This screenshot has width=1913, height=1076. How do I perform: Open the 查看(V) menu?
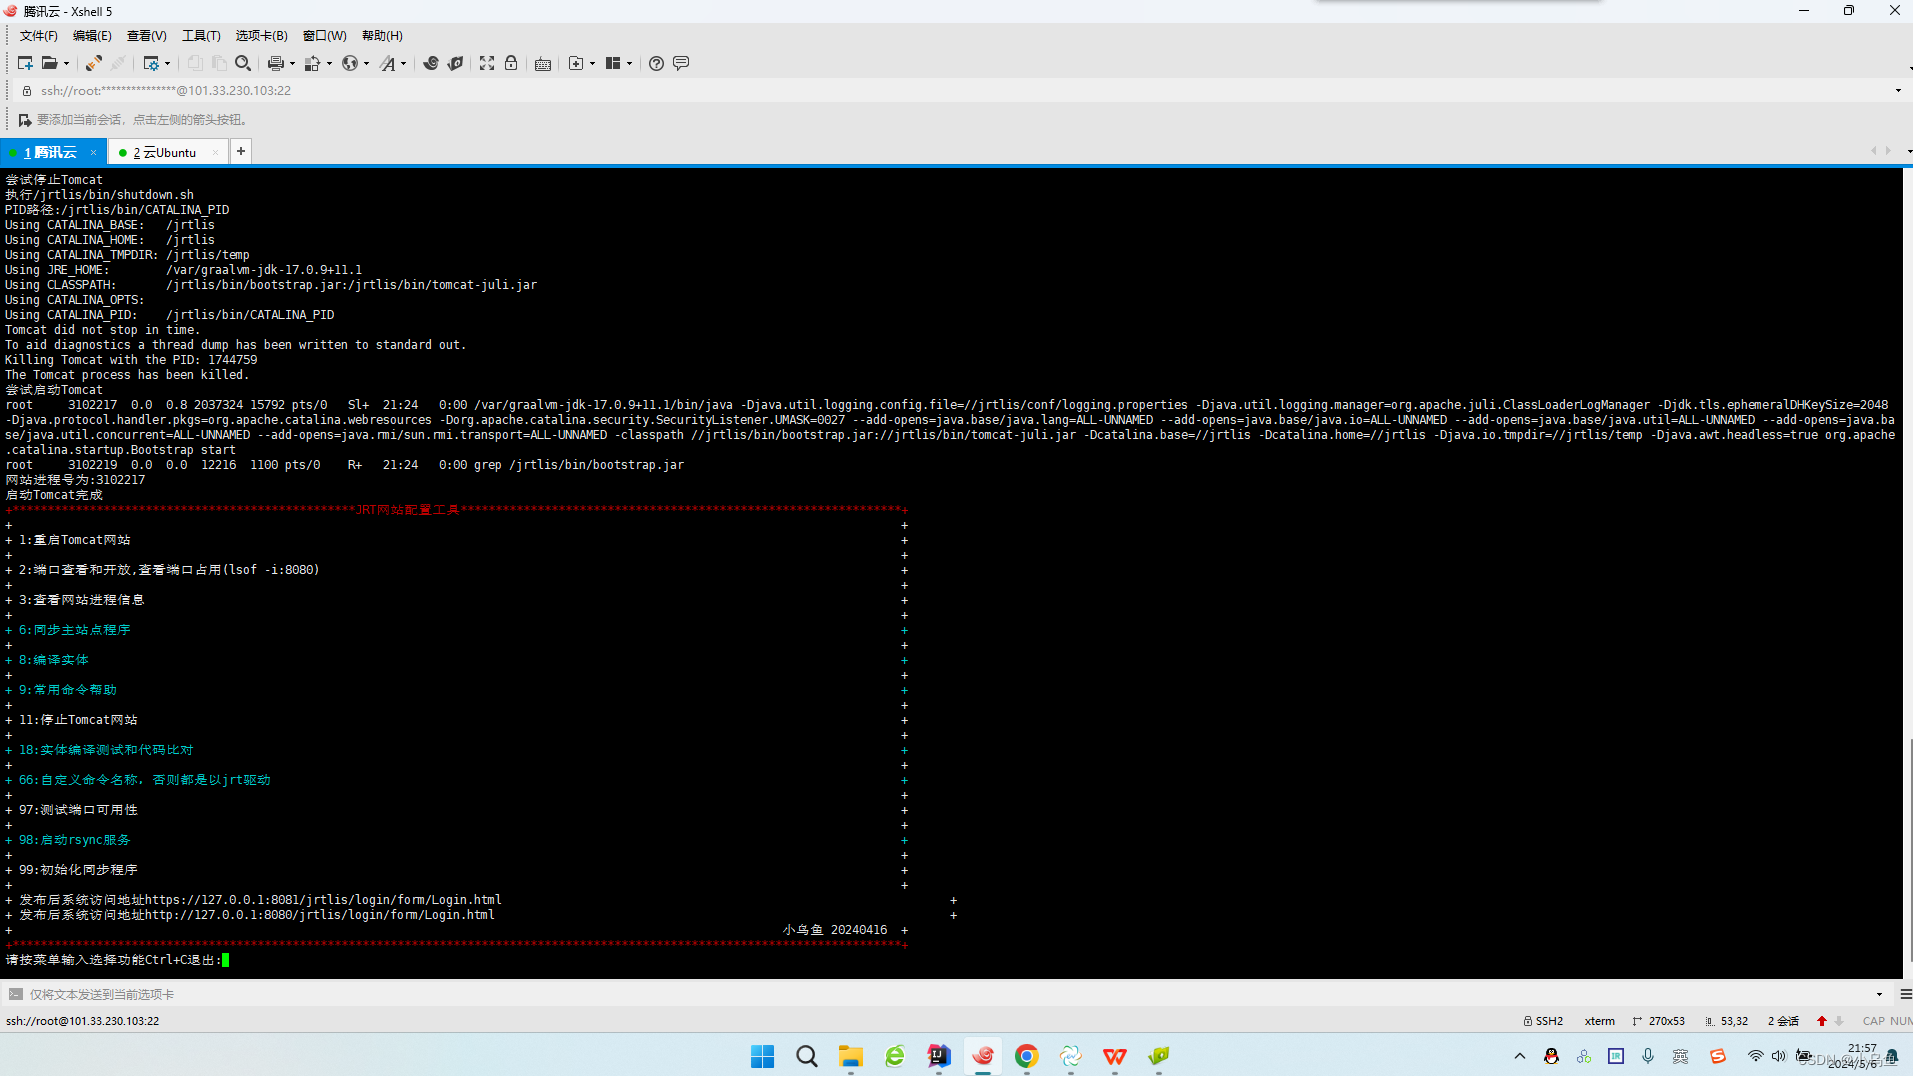click(x=146, y=36)
